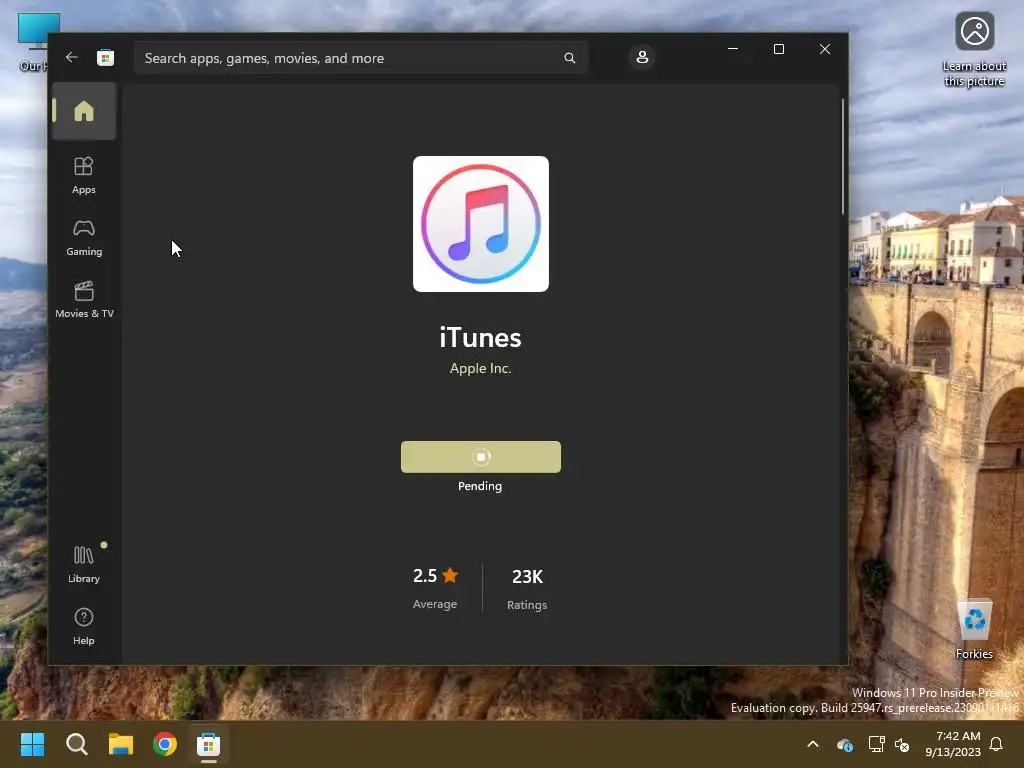Click the Pending status label
Viewport: 1024px width, 768px height.
coord(480,486)
